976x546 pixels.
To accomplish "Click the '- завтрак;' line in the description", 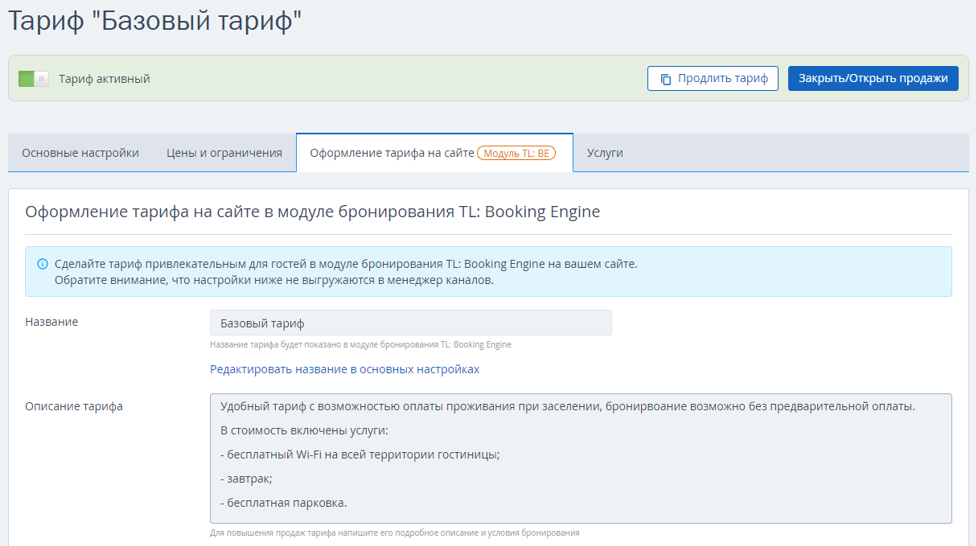I will tap(246, 479).
